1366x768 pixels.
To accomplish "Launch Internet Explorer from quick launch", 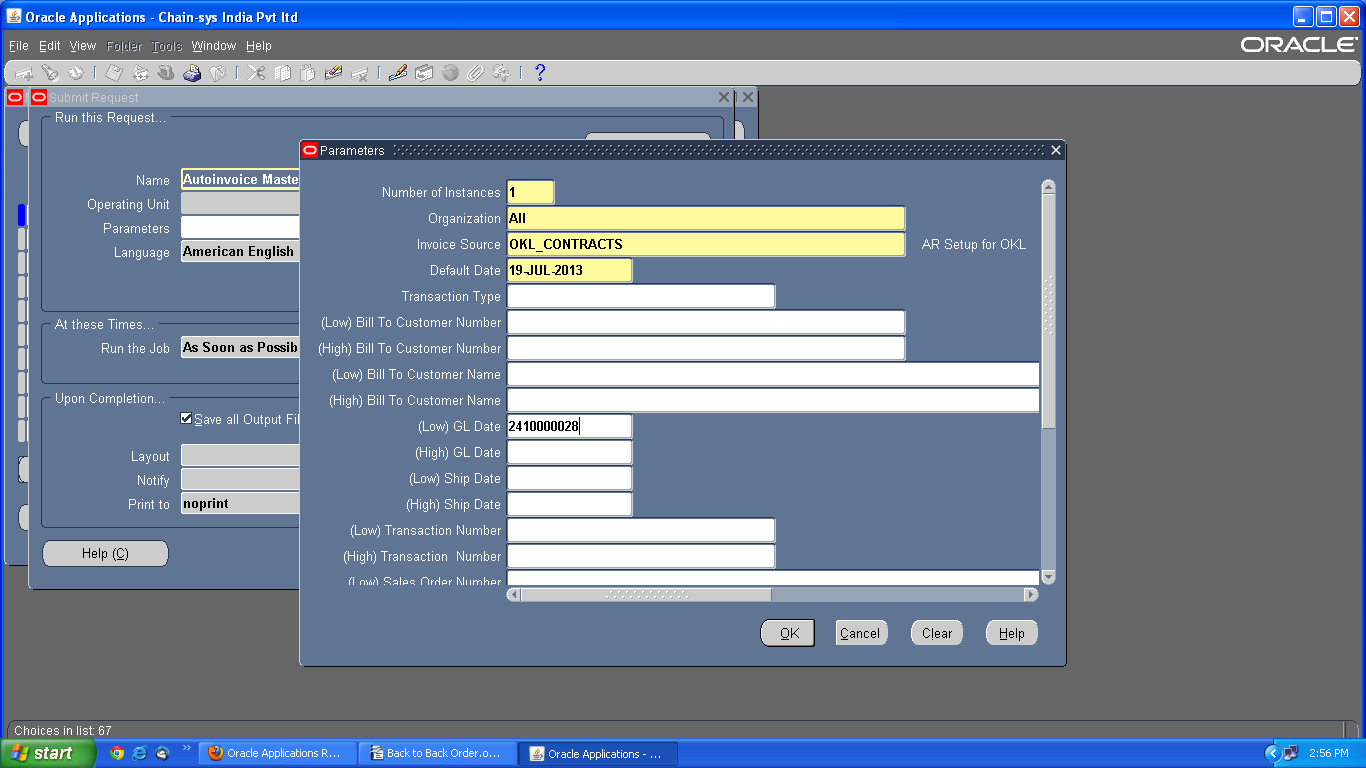I will [140, 753].
